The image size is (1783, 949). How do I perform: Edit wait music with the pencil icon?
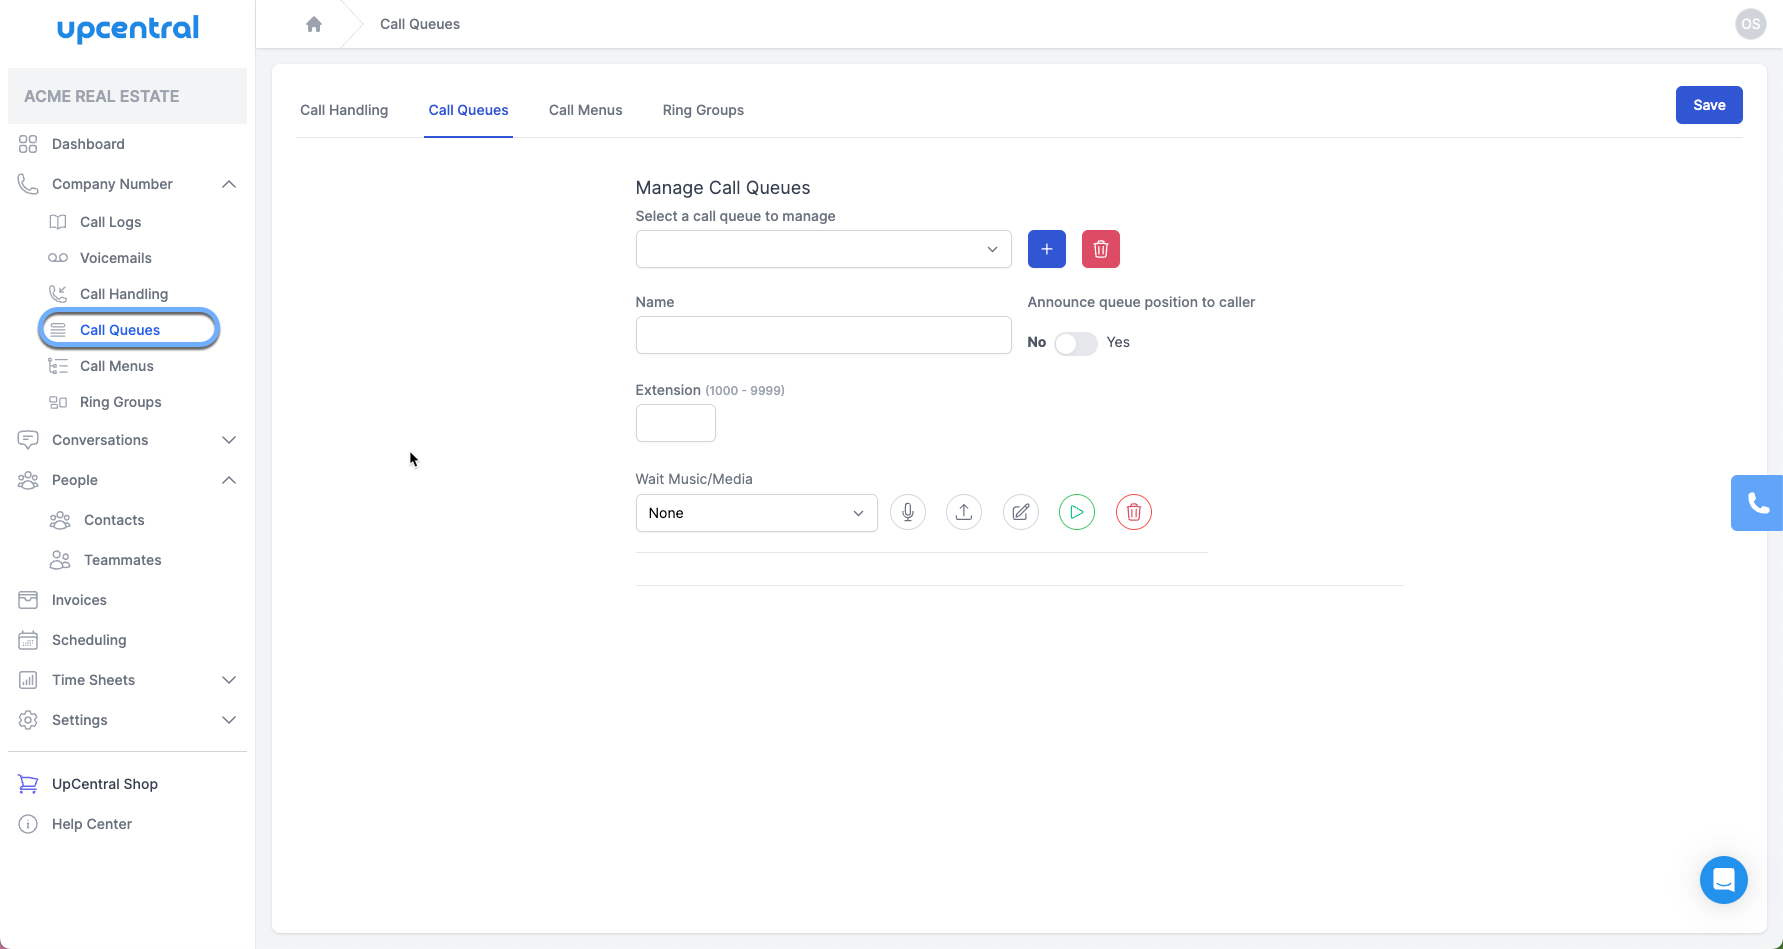pos(1020,512)
